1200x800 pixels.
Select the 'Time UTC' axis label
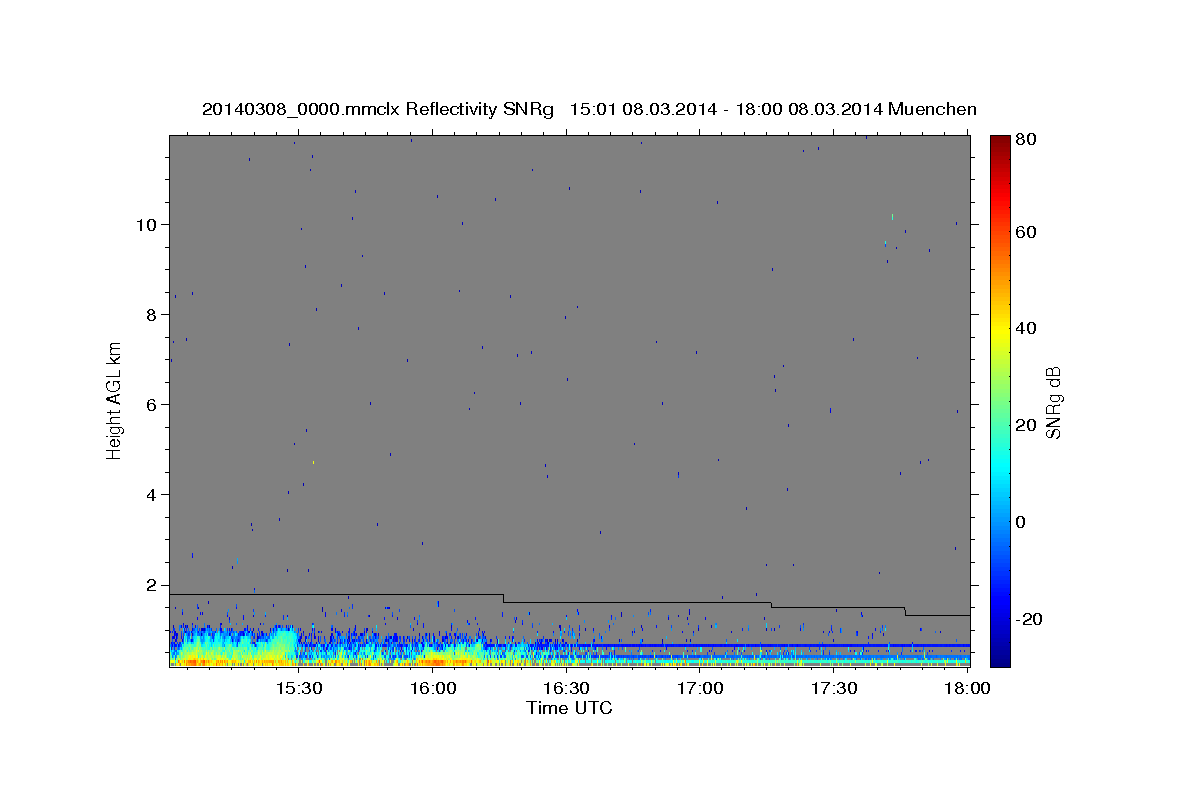click(x=569, y=708)
